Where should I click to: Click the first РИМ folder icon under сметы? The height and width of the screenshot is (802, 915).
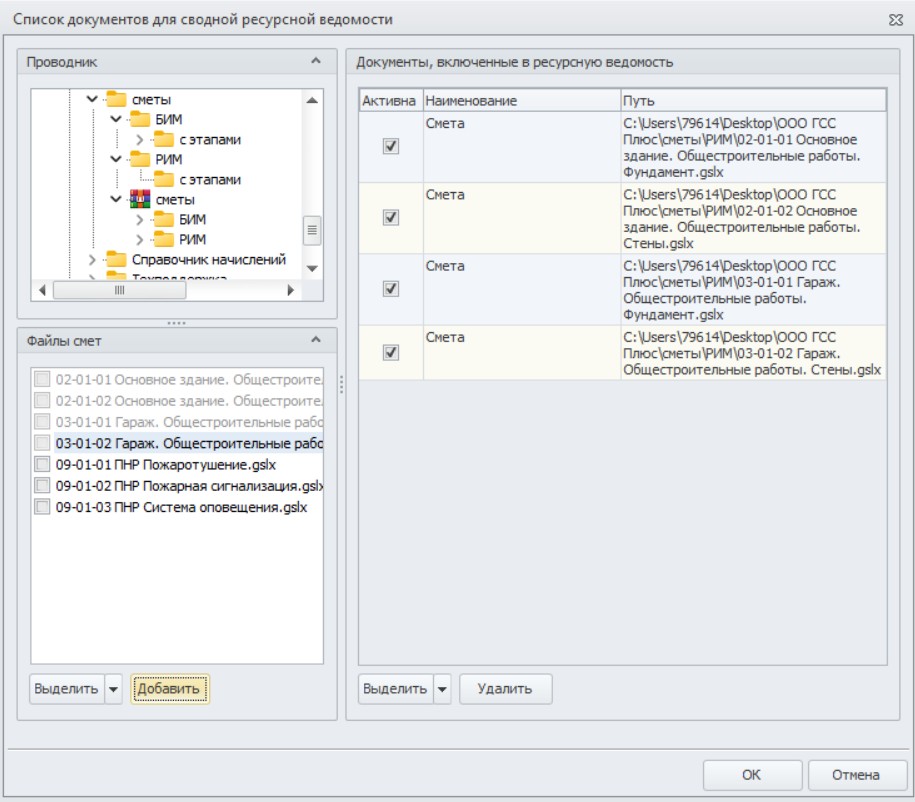139,159
